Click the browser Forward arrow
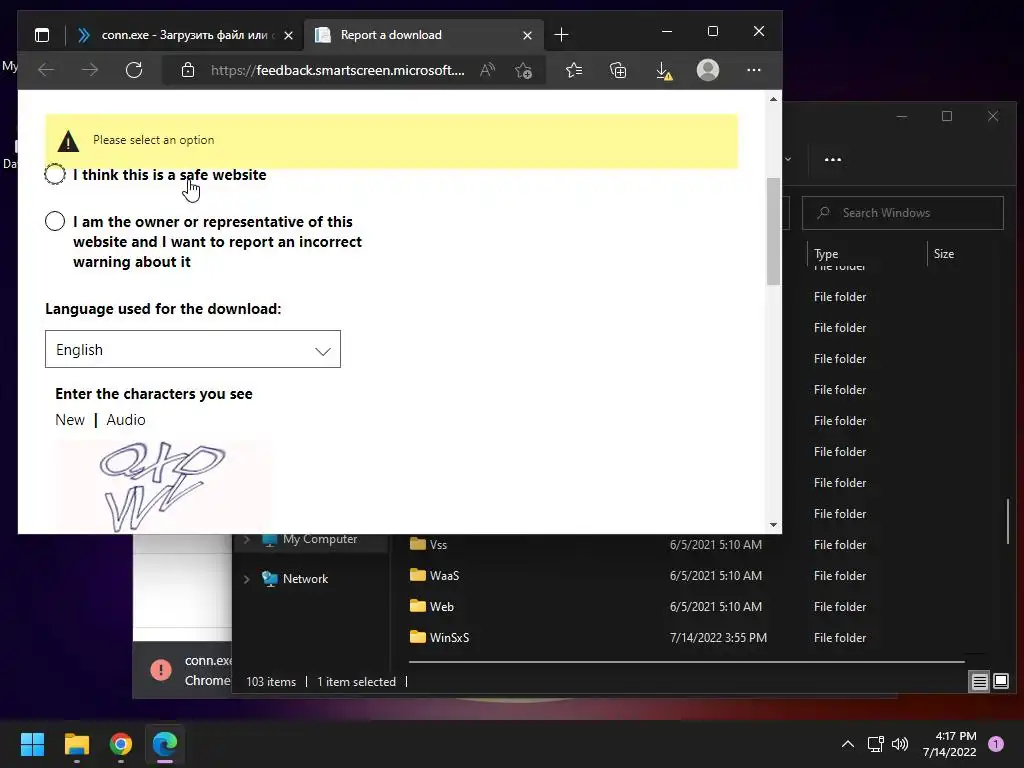 click(90, 70)
